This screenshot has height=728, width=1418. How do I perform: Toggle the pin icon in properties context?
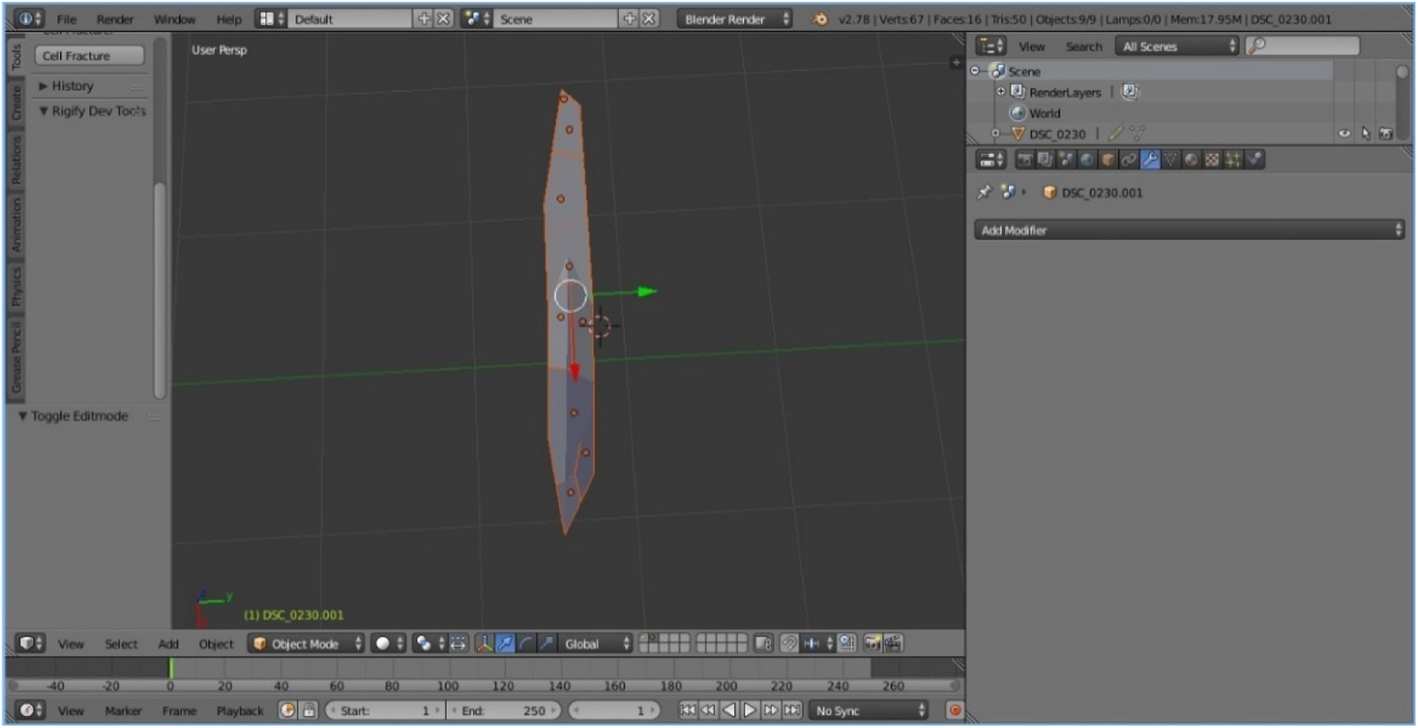pyautogui.click(x=984, y=192)
